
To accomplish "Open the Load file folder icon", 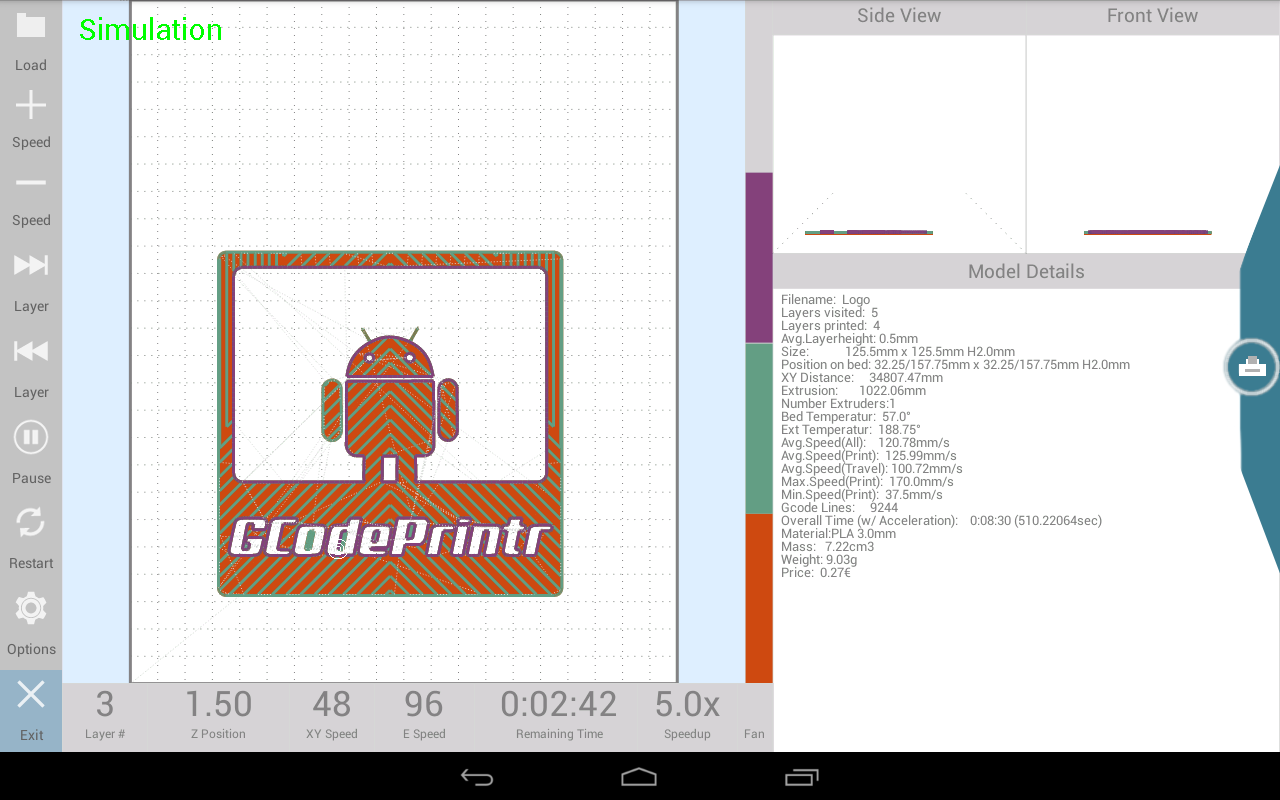I will point(30,27).
